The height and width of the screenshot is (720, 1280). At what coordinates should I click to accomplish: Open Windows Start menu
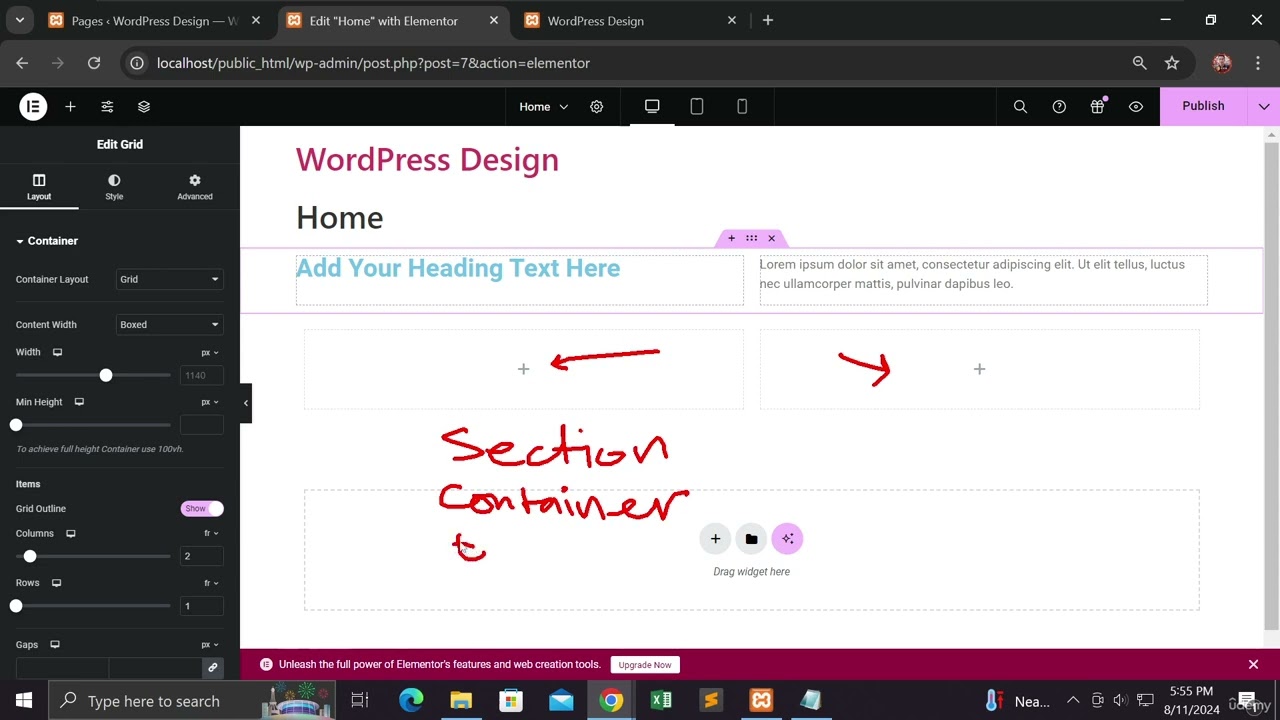coord(23,701)
